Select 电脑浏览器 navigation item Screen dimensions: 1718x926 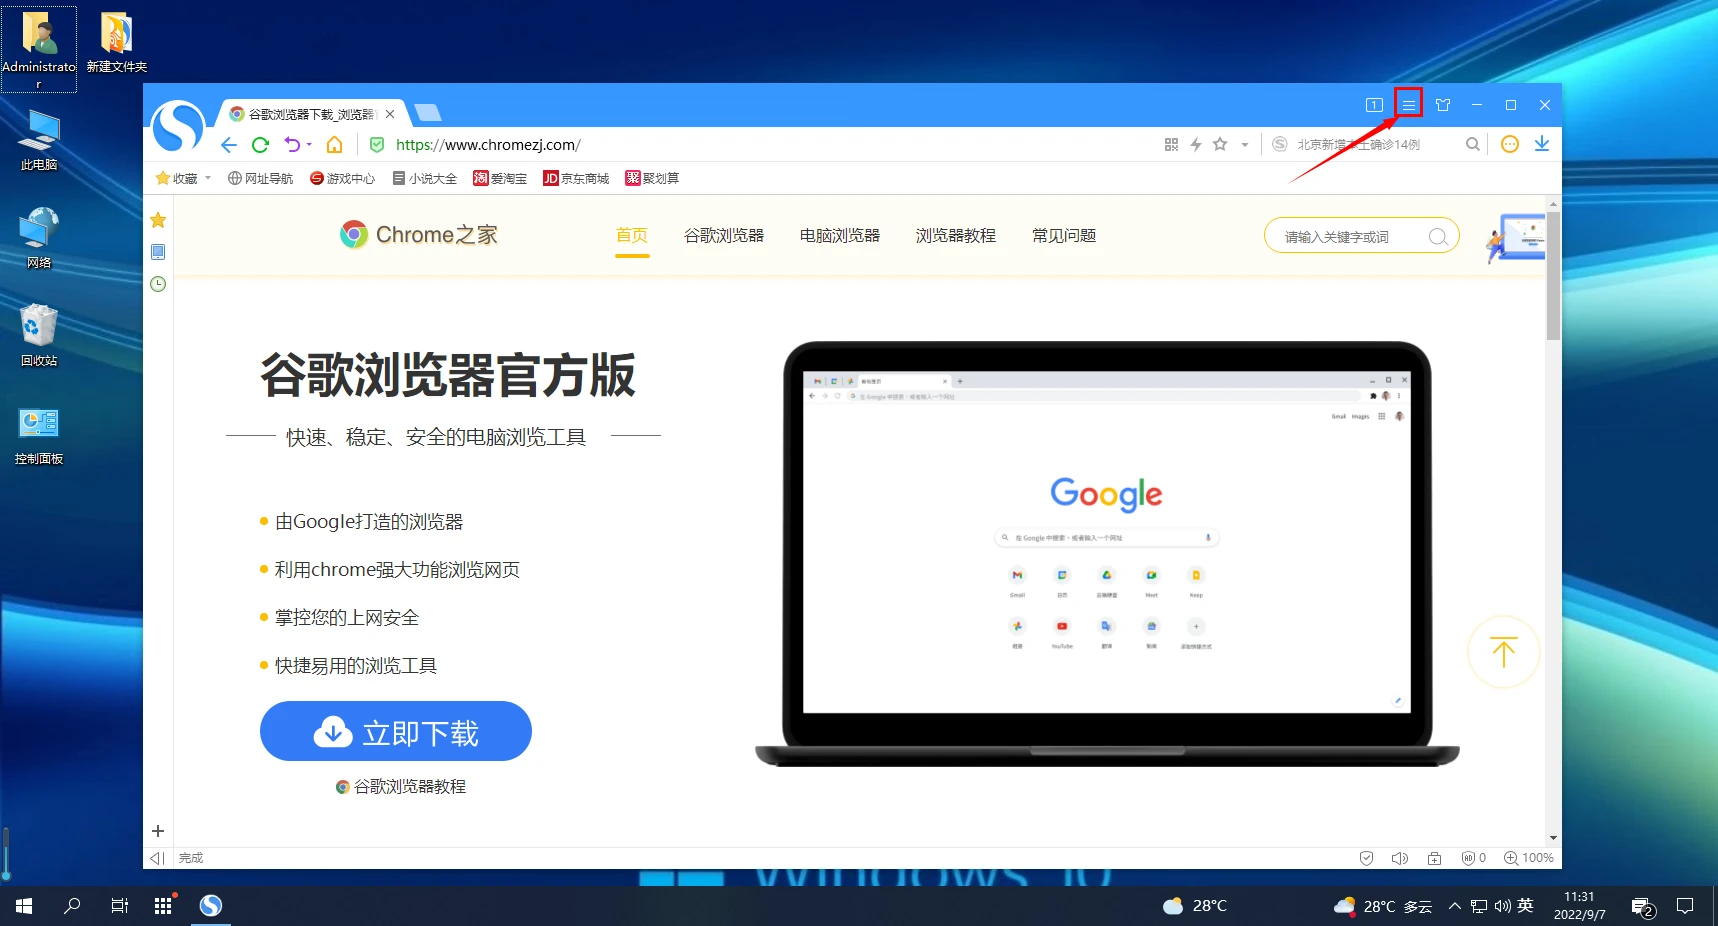point(840,236)
